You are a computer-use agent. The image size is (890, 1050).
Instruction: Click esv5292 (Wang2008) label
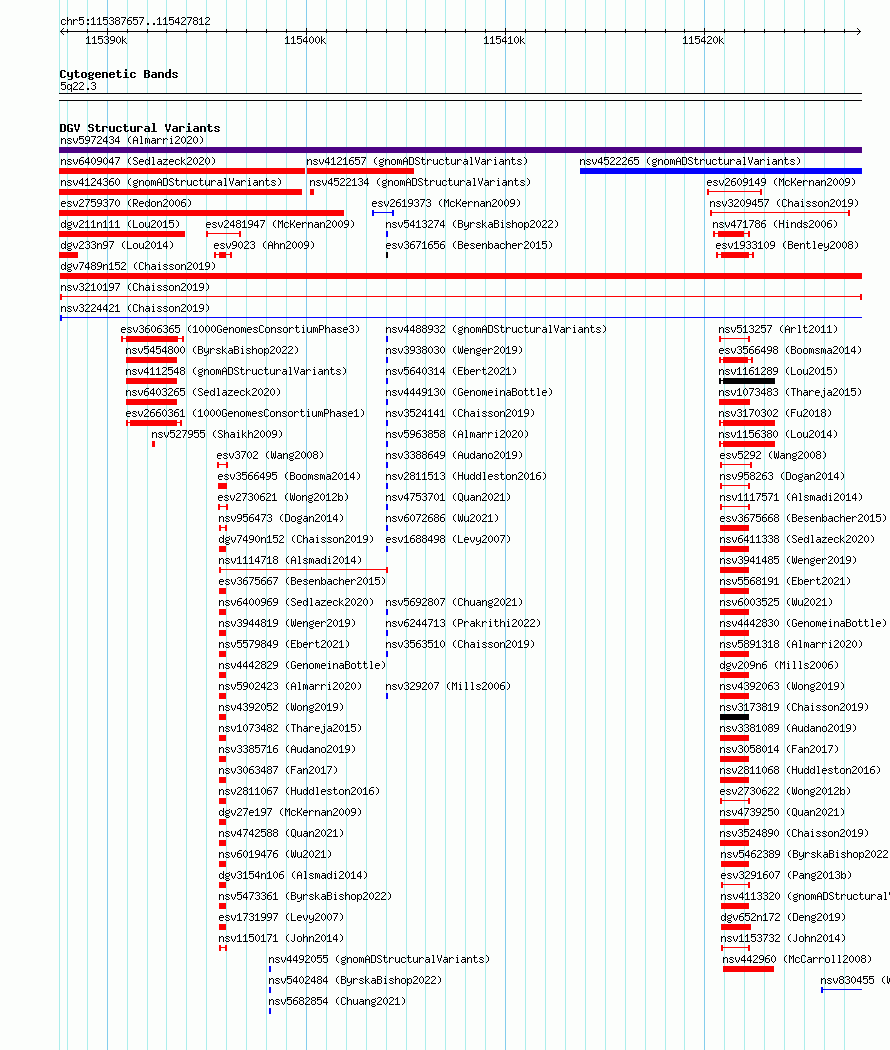[773, 455]
